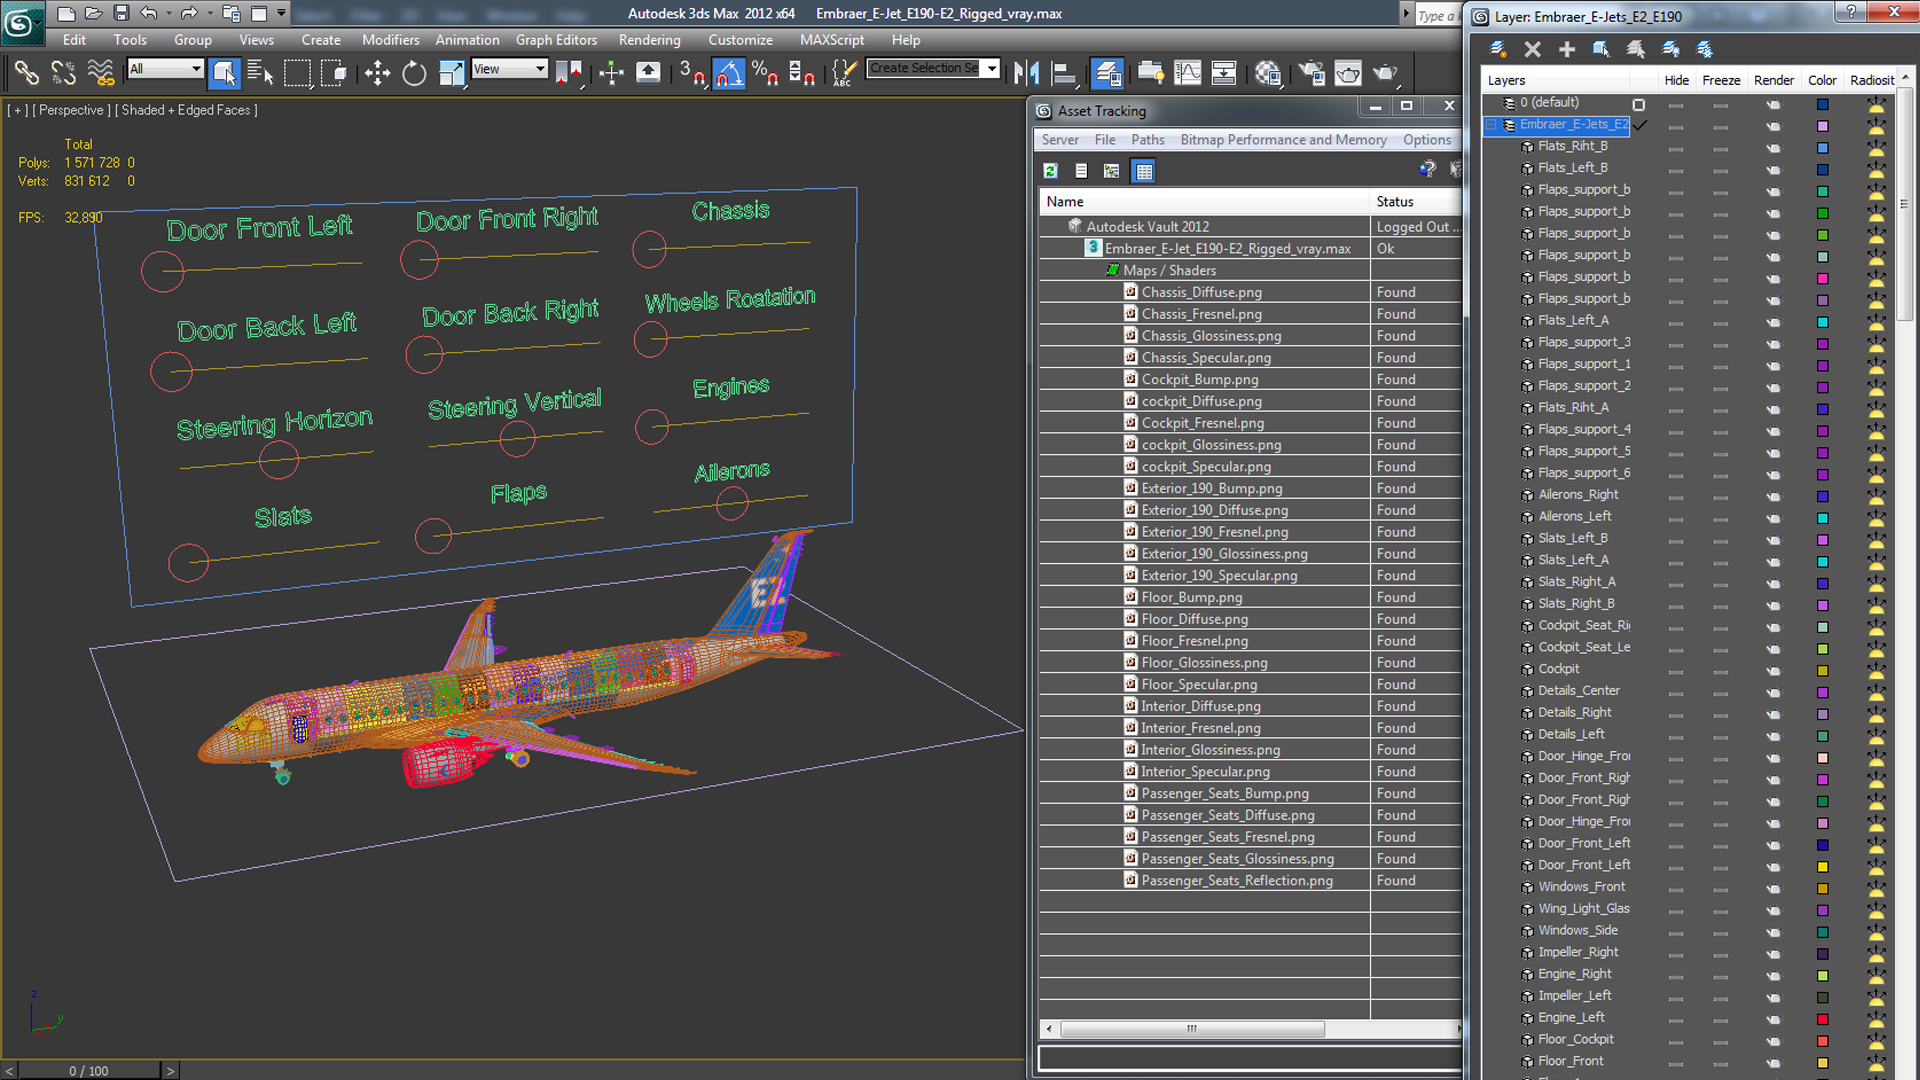Open the Curve Editor

(x=1187, y=72)
